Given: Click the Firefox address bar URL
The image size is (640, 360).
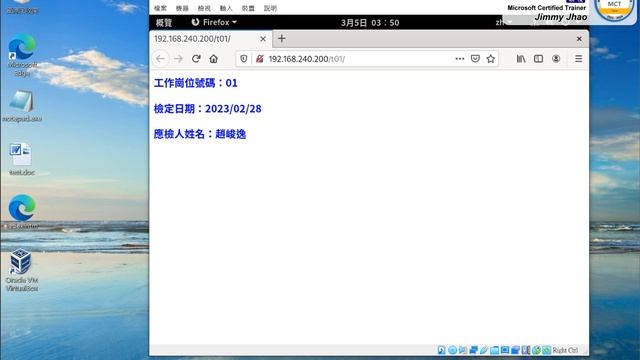Looking at the screenshot, I should (306, 59).
